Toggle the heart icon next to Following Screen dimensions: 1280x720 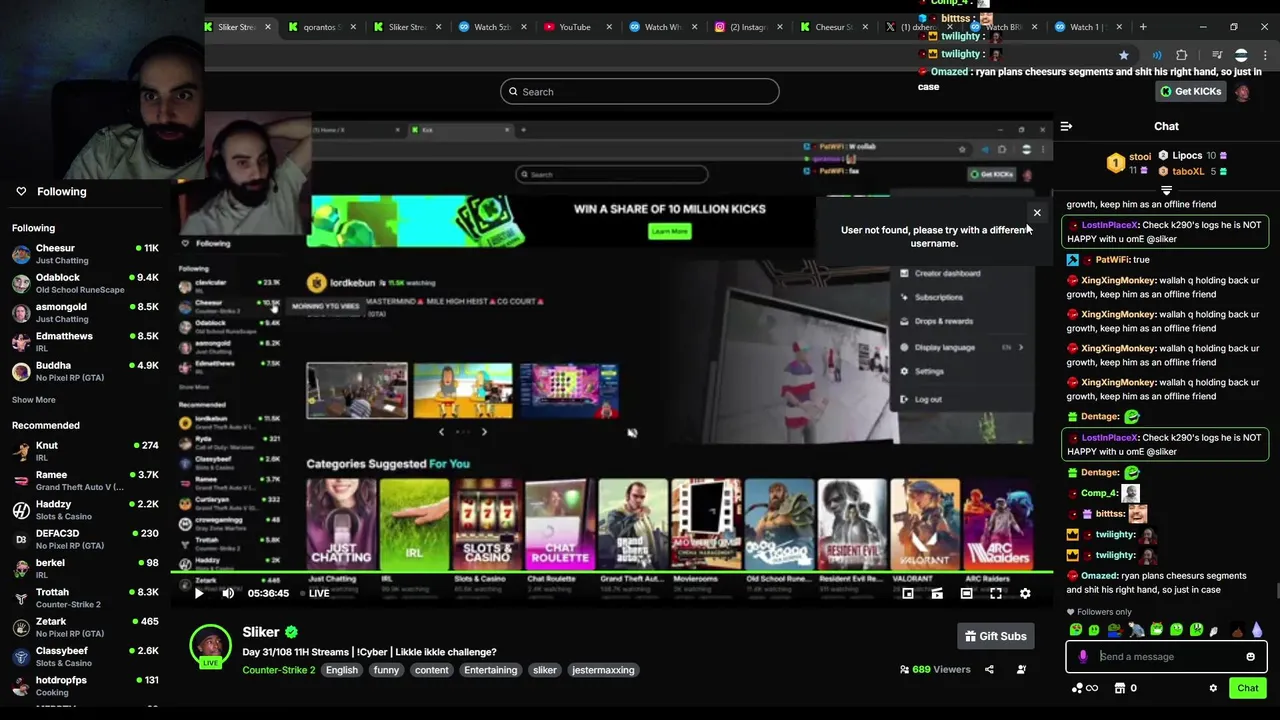(x=21, y=191)
